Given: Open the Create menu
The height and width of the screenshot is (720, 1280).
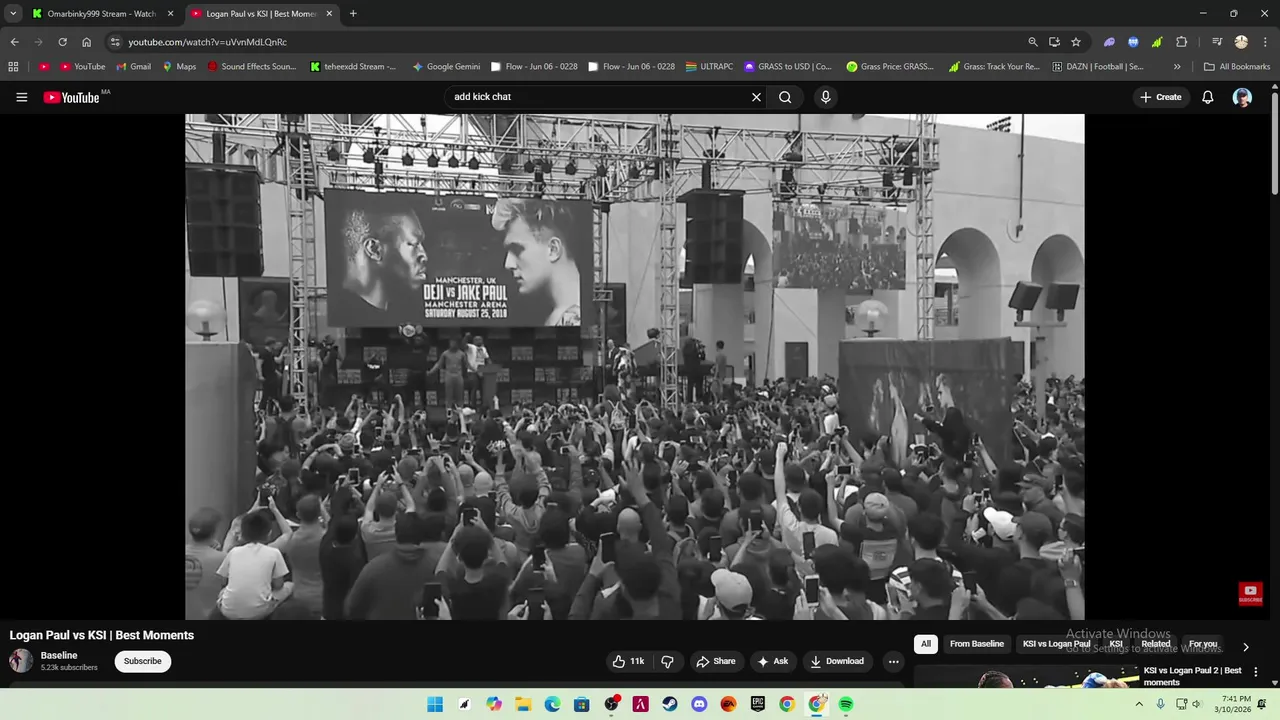Looking at the screenshot, I should [1161, 97].
